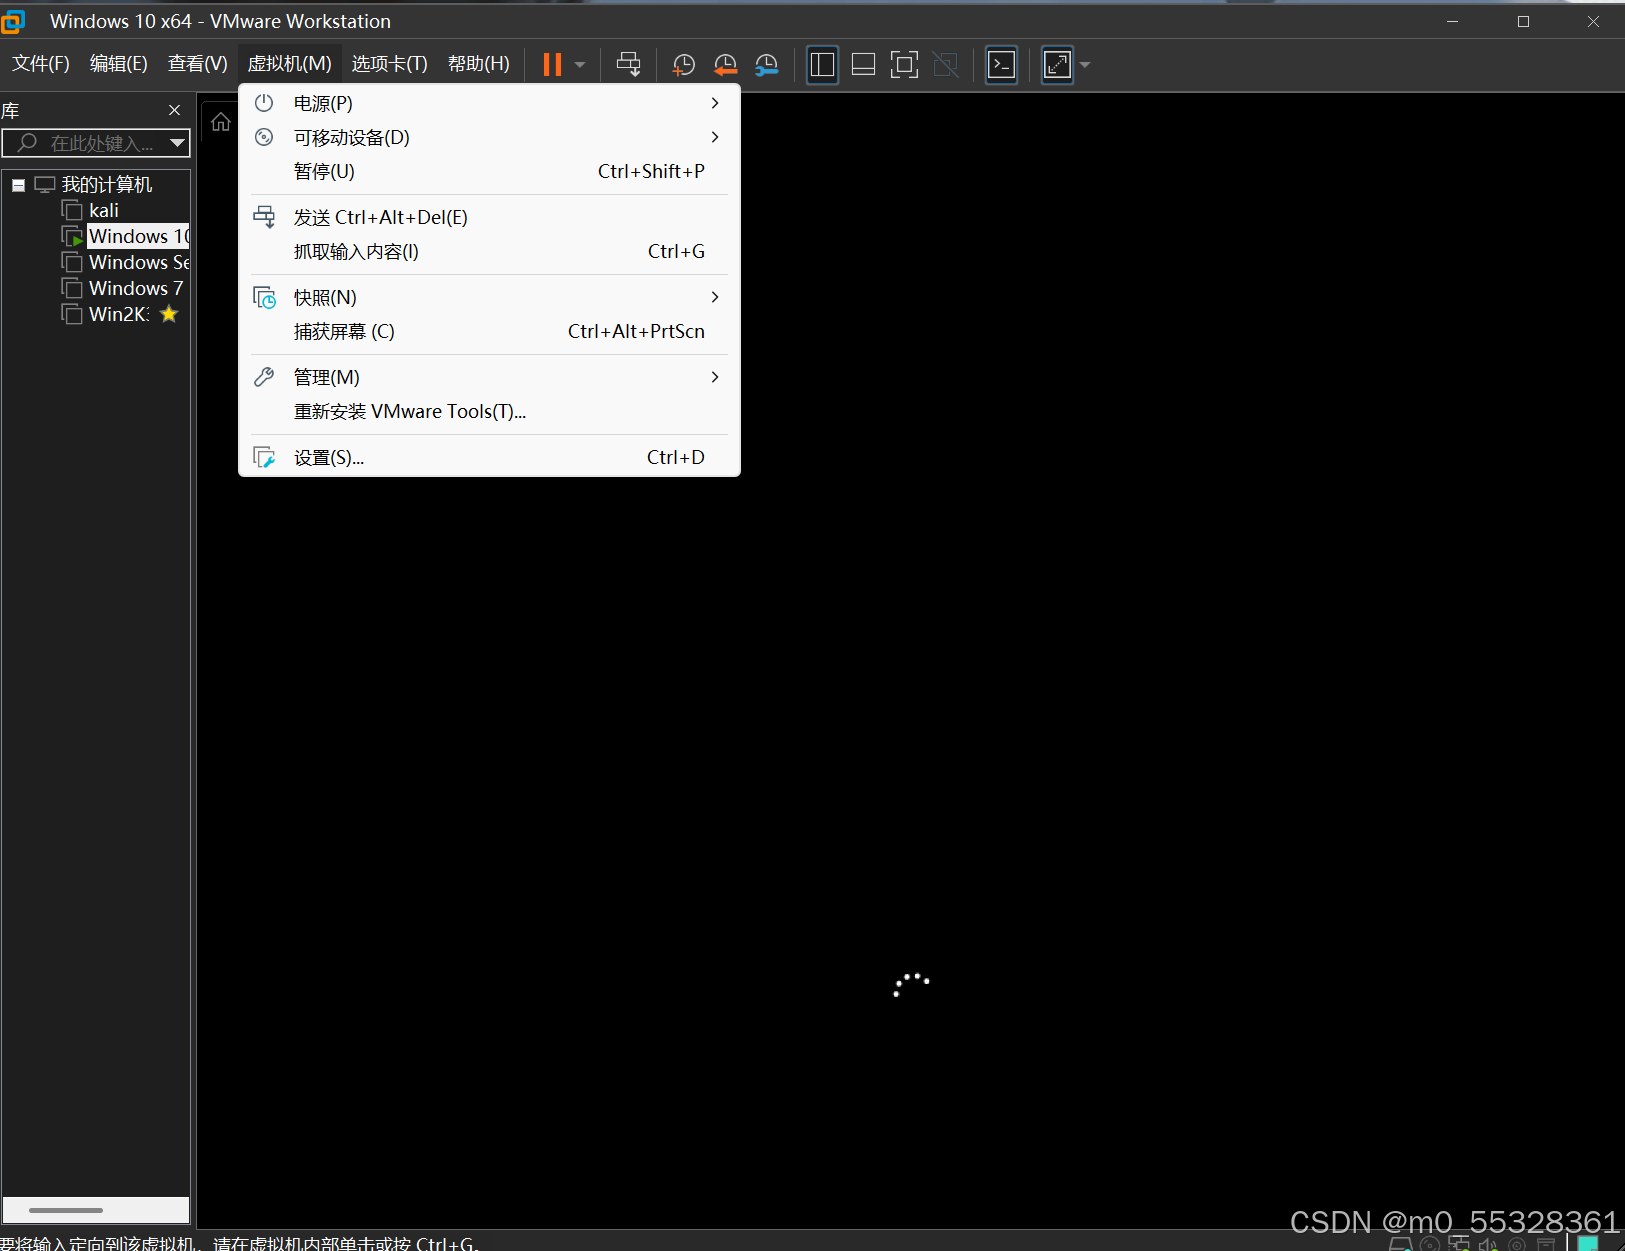
Task: Open the dropdown next to the stretch icon
Action: pyautogui.click(x=1085, y=65)
